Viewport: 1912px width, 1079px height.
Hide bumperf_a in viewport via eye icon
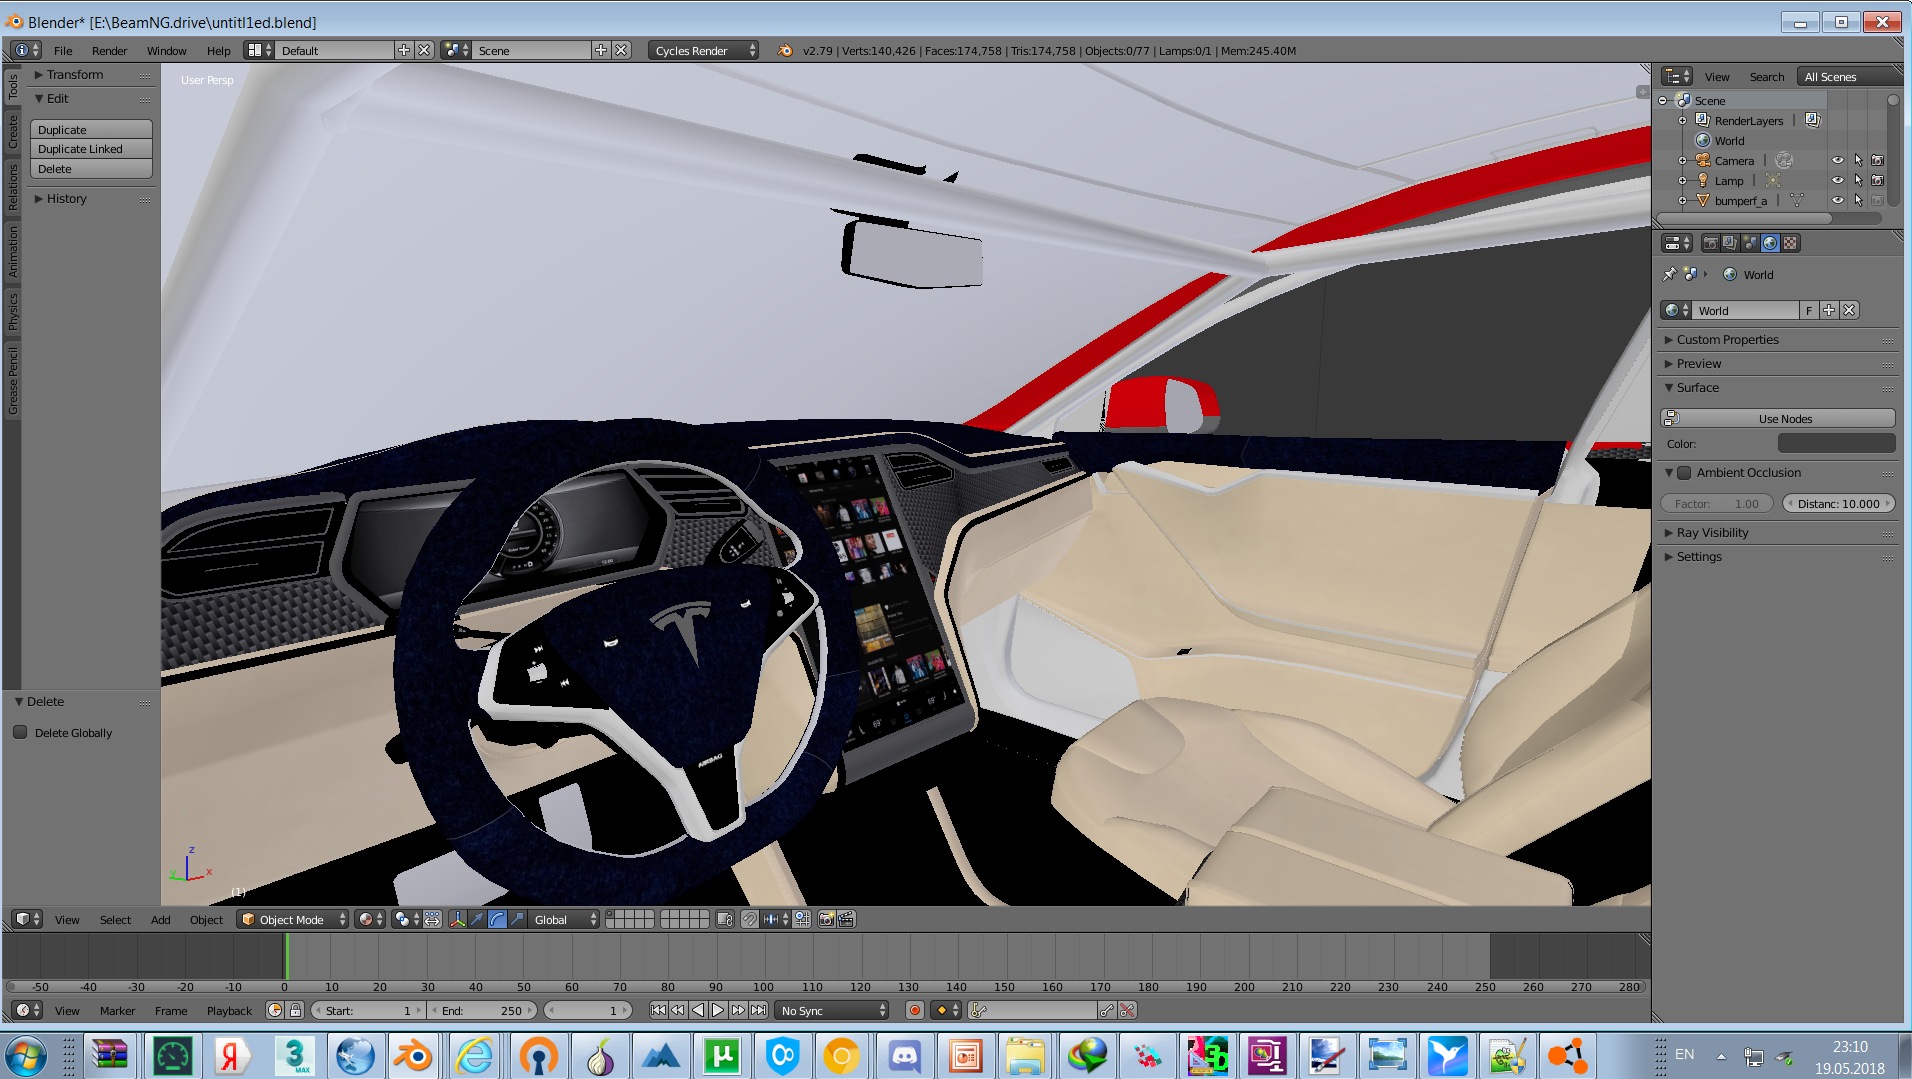pyautogui.click(x=1837, y=200)
